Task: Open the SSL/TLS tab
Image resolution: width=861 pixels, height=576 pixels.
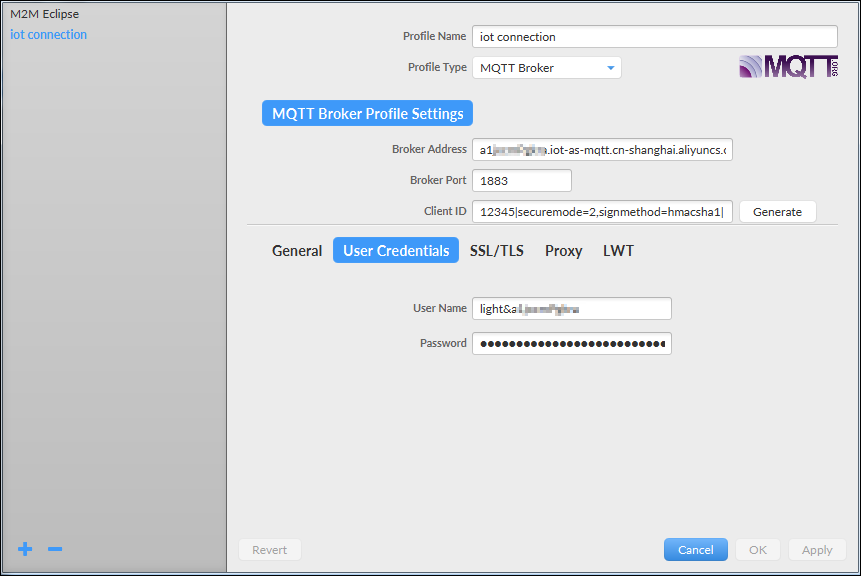Action: click(496, 251)
